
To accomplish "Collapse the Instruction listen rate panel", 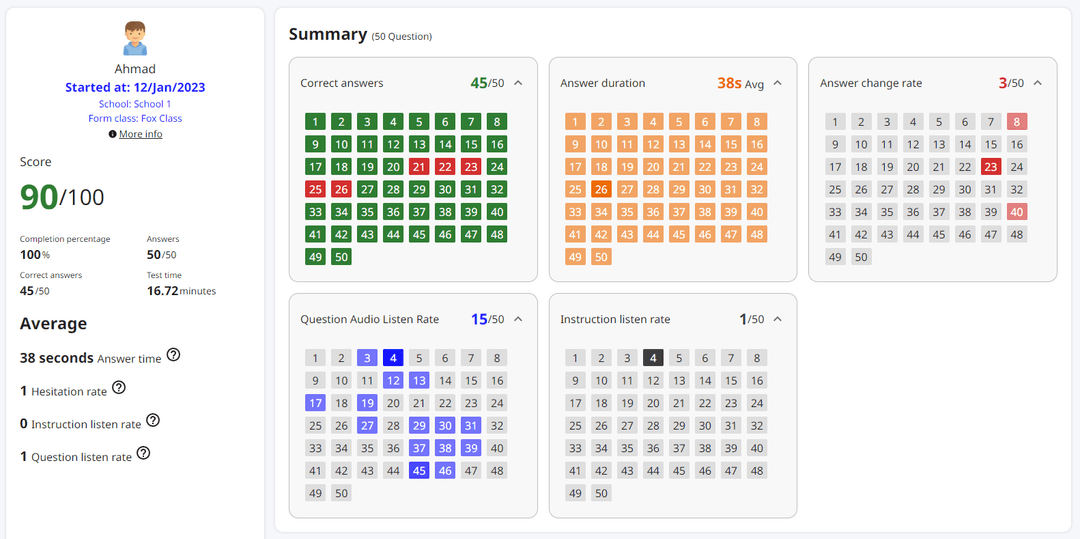I will point(777,319).
